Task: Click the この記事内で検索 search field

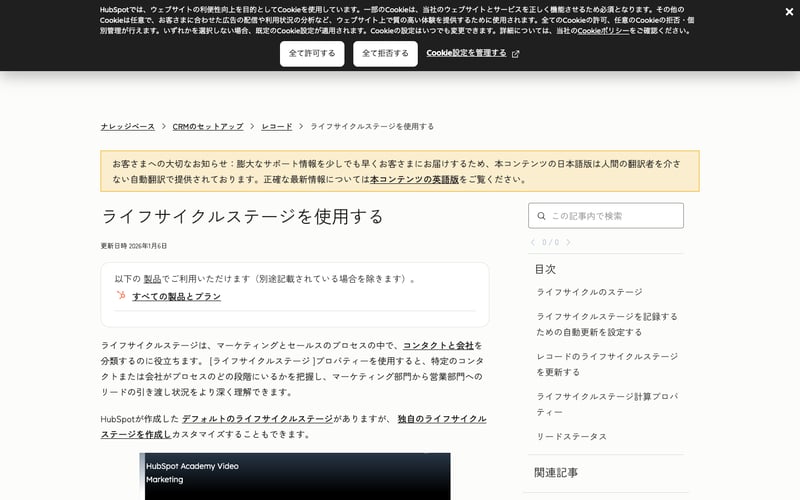Action: pos(606,216)
